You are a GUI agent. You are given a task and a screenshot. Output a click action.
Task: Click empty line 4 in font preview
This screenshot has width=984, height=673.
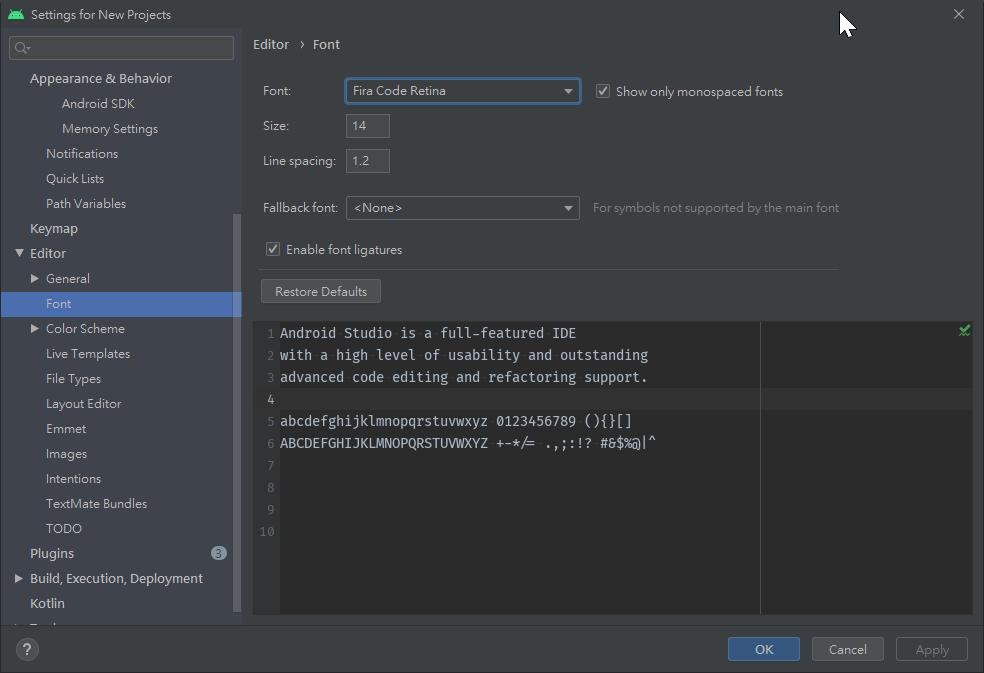click(520, 399)
